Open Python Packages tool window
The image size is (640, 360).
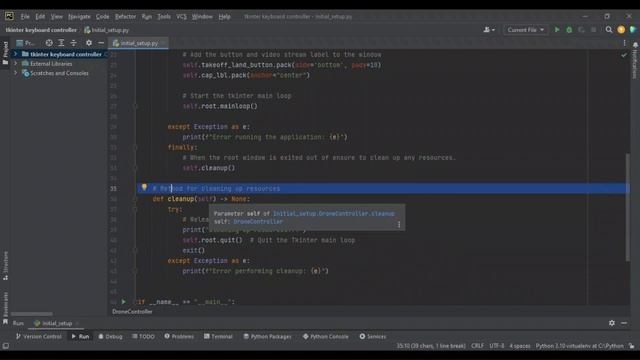[x=267, y=336]
